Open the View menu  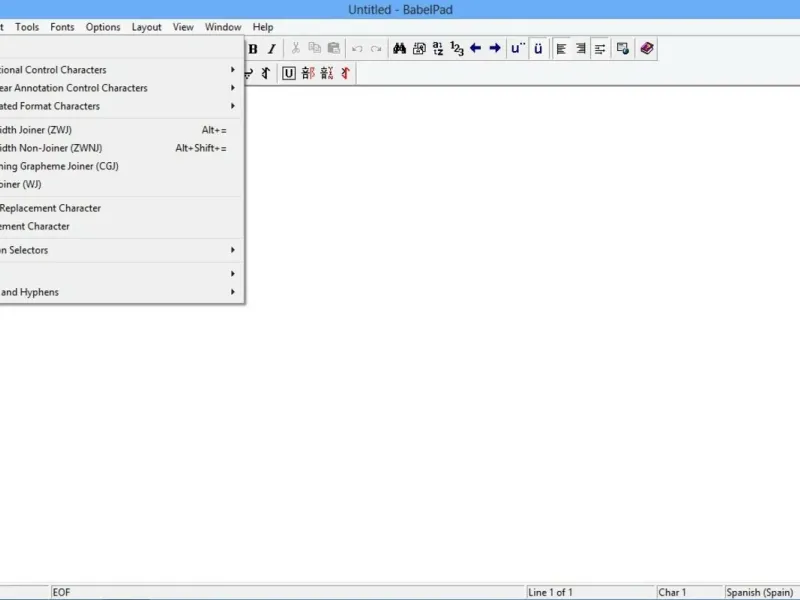coord(183,27)
